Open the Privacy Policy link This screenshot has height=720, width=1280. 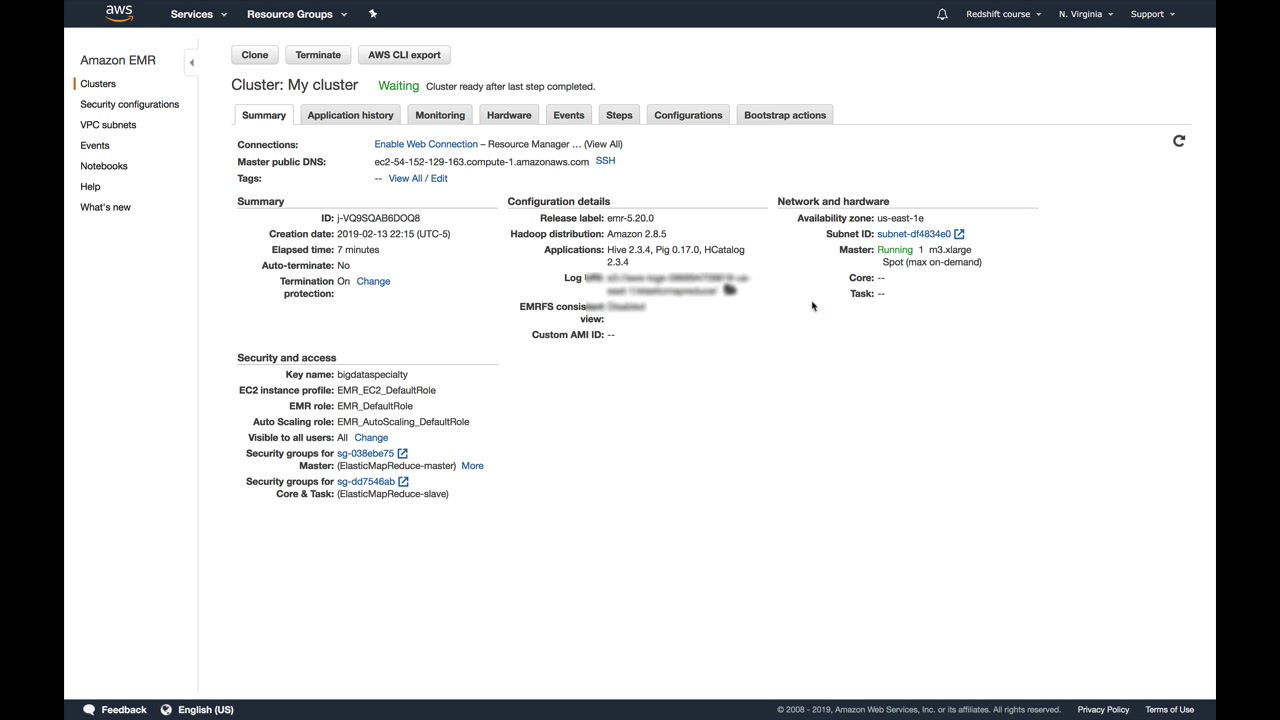(x=1103, y=710)
